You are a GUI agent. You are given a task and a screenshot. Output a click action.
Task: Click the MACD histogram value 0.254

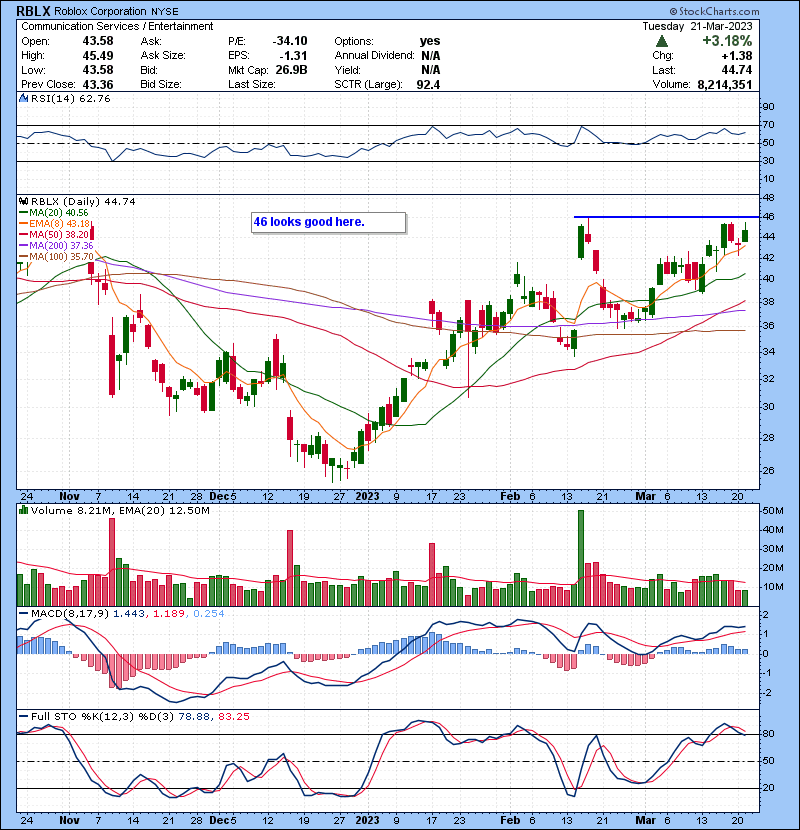pos(209,614)
